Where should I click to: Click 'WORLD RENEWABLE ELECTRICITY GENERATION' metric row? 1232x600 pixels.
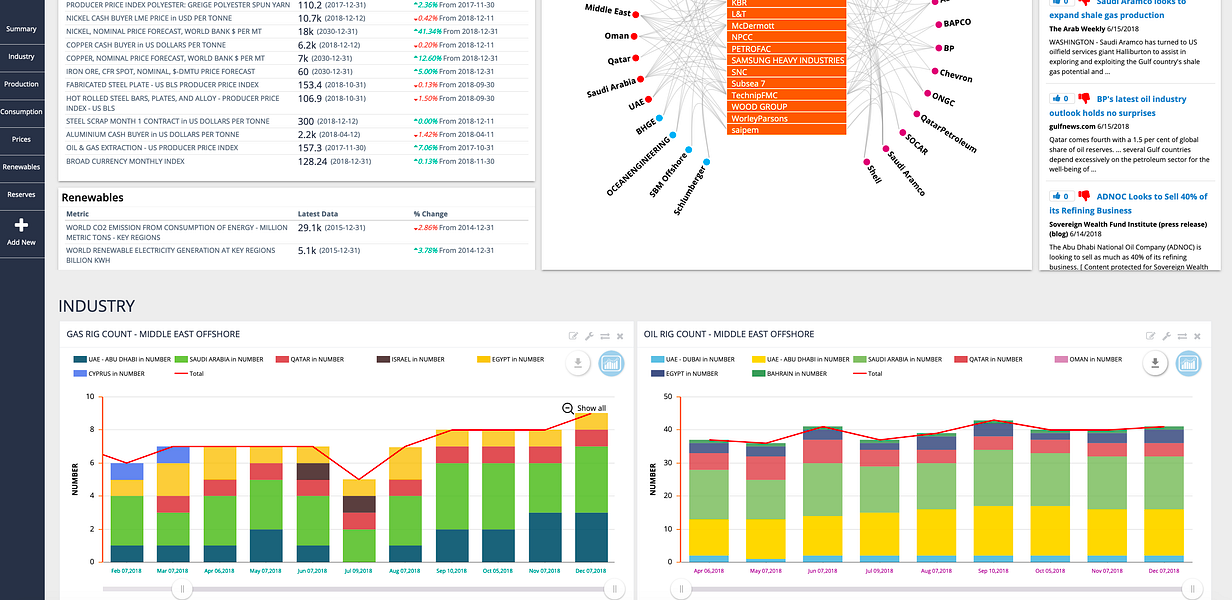tap(297, 255)
